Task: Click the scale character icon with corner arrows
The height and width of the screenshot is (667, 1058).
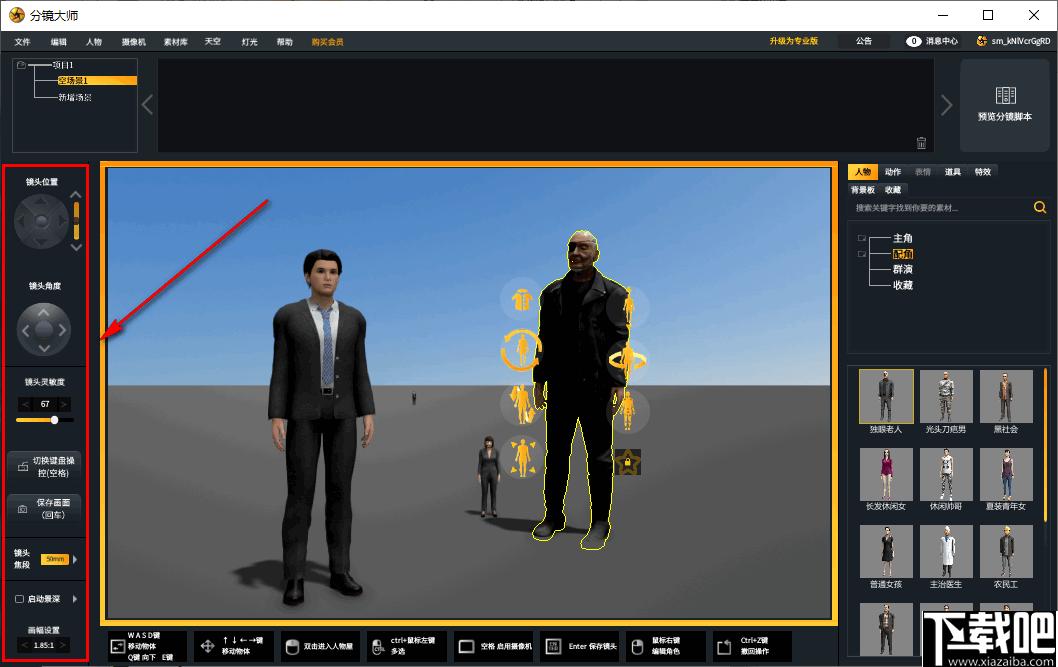Action: tap(521, 458)
